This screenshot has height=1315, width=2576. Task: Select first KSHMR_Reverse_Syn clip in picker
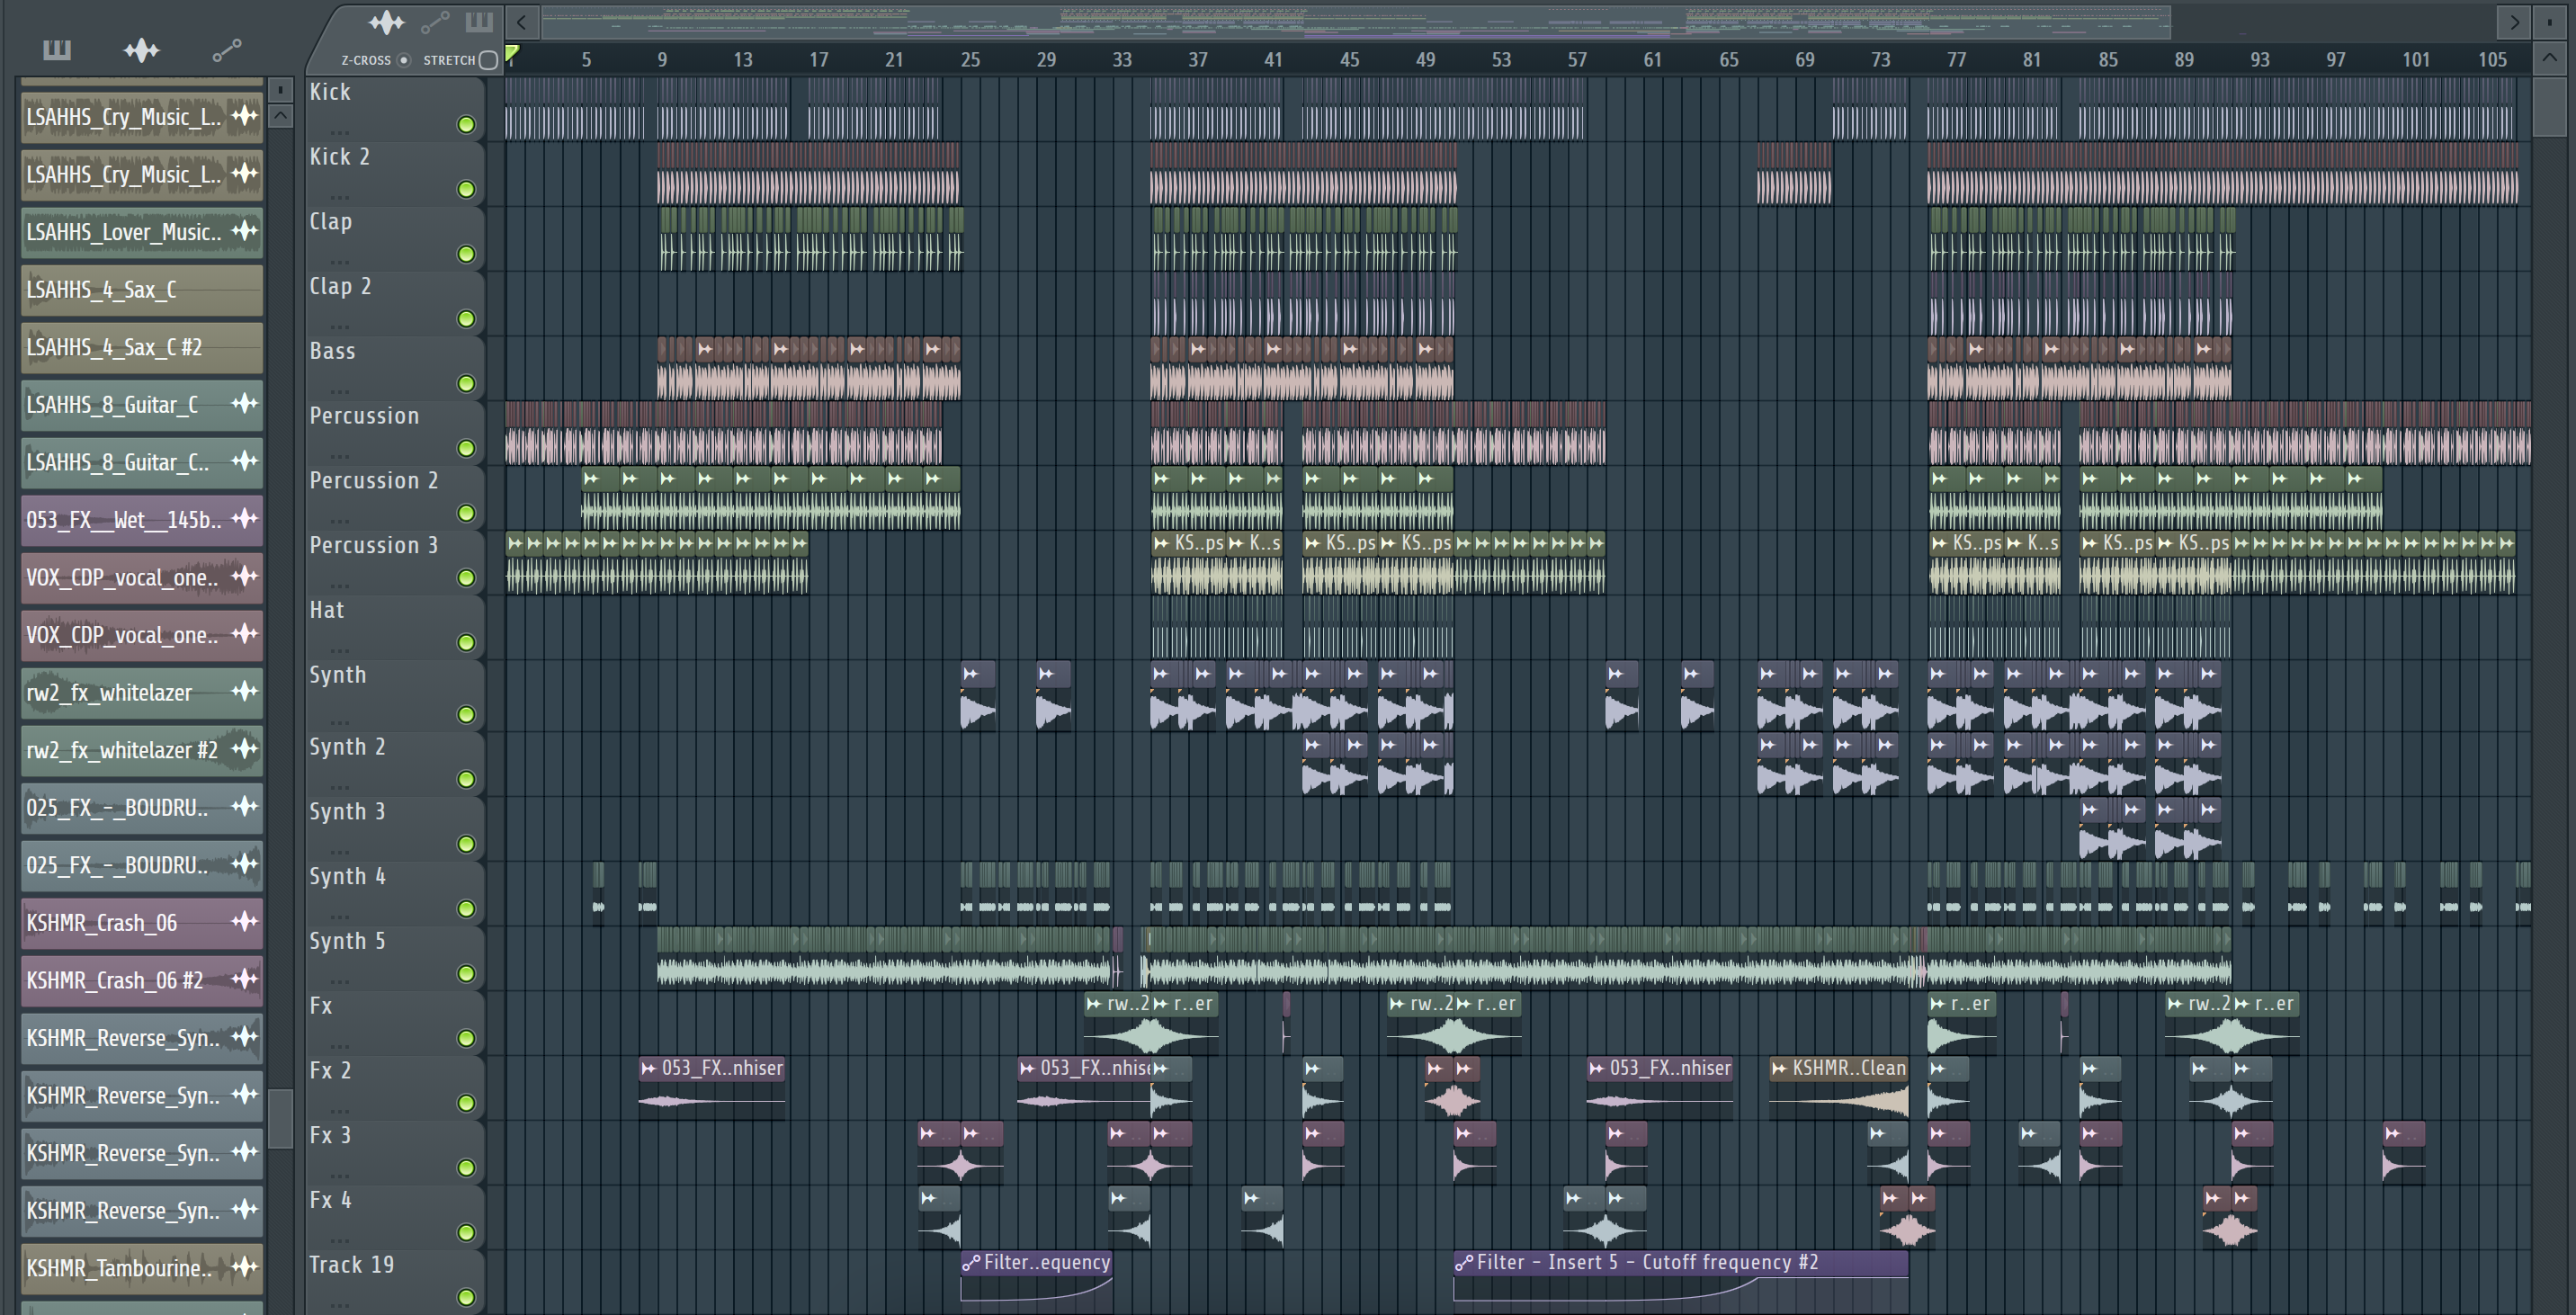pyautogui.click(x=142, y=1038)
